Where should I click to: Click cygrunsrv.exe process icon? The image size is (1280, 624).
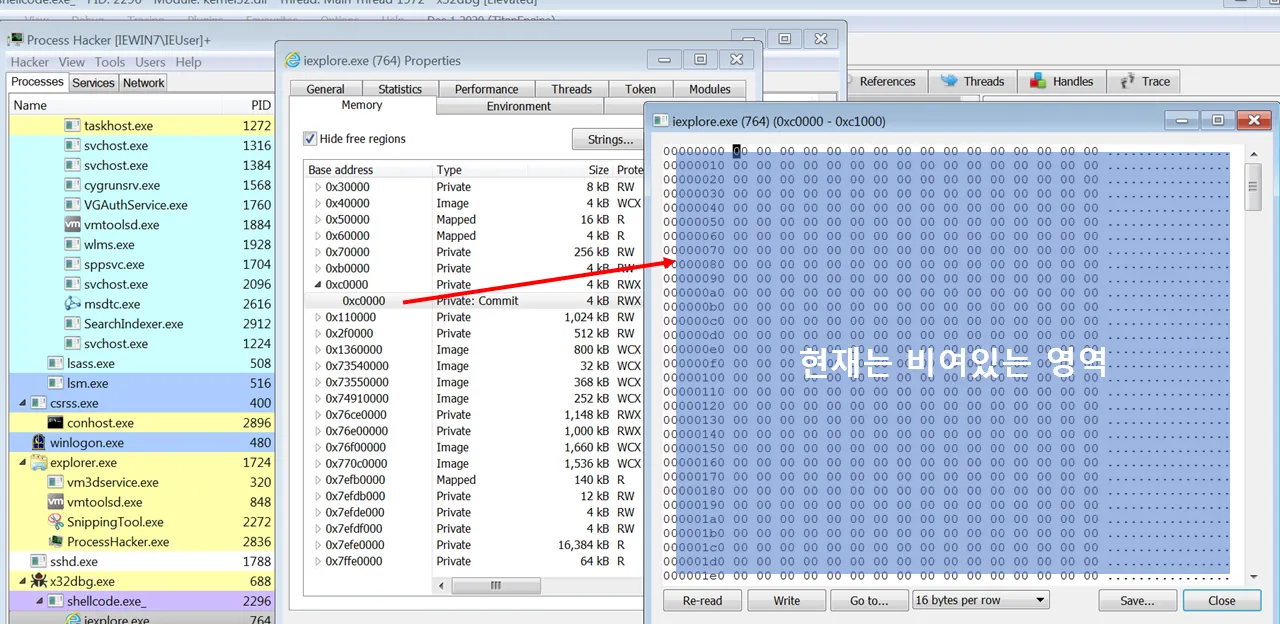(x=72, y=185)
